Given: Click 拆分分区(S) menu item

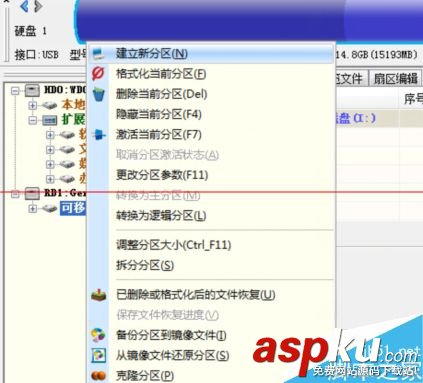Looking at the screenshot, I should (x=210, y=265).
